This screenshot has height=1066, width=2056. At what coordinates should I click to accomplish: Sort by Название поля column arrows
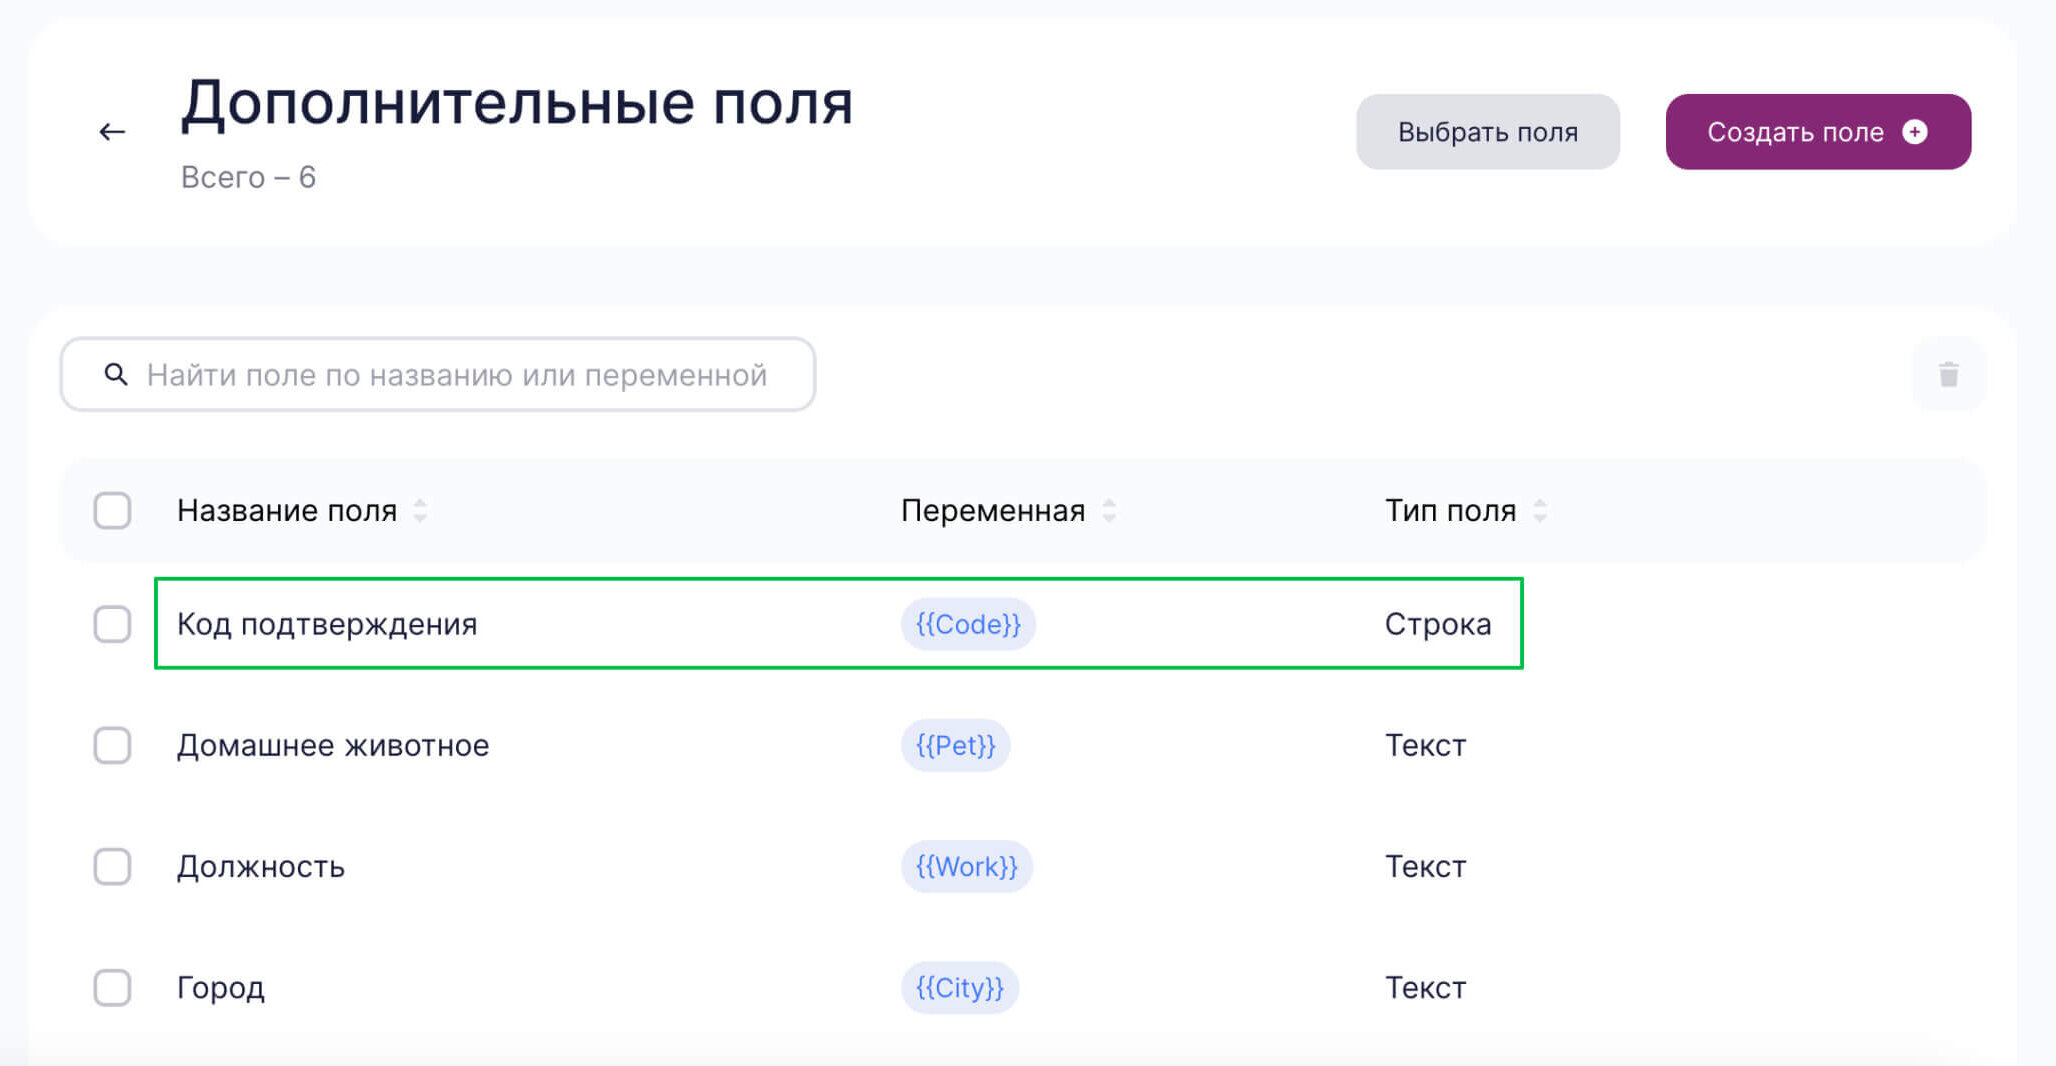[420, 511]
